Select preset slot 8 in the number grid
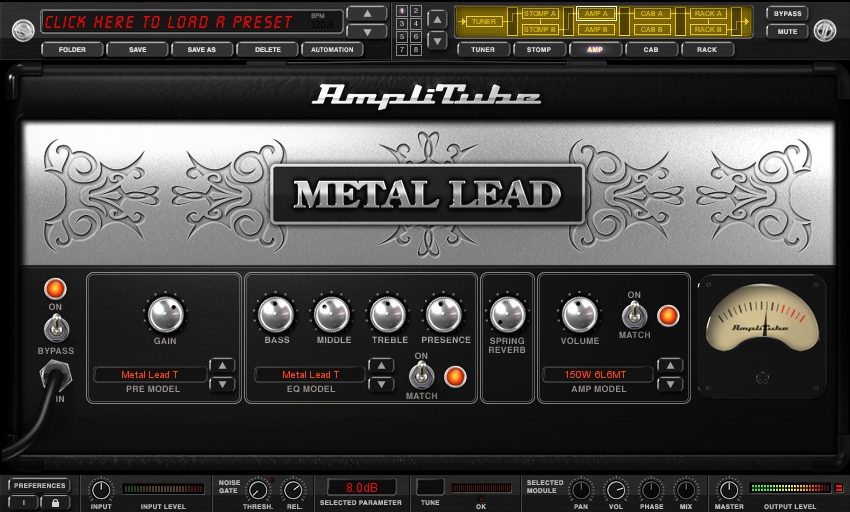The height and width of the screenshot is (512, 850). click(415, 50)
